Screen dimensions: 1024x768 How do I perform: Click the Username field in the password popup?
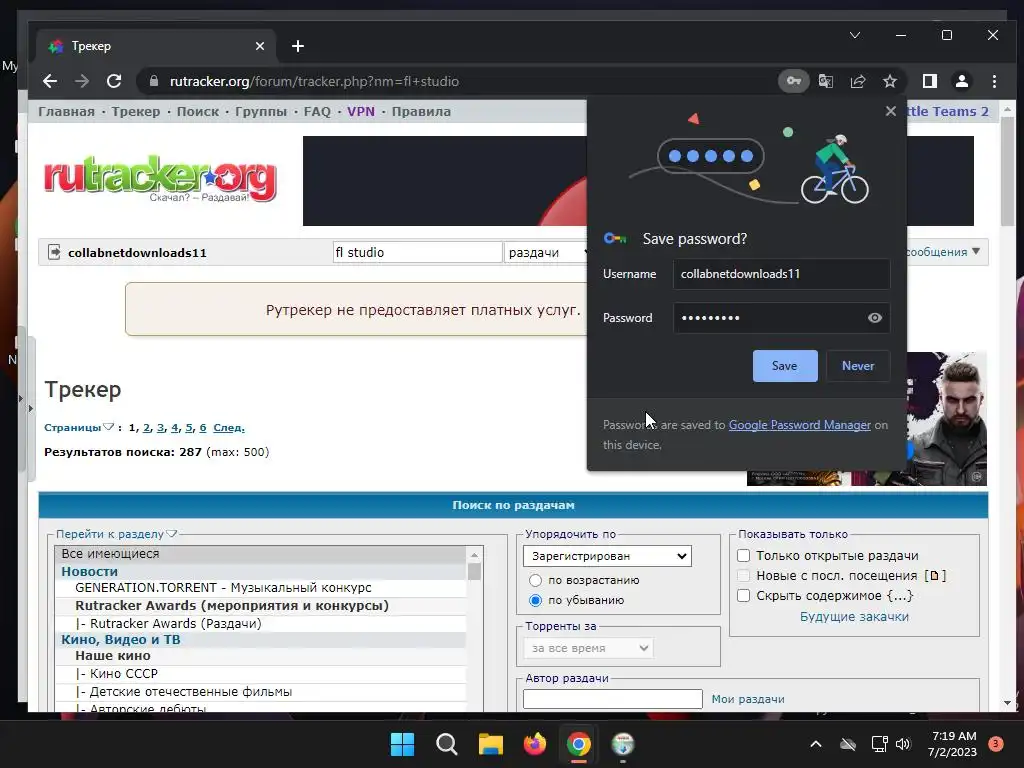click(781, 274)
